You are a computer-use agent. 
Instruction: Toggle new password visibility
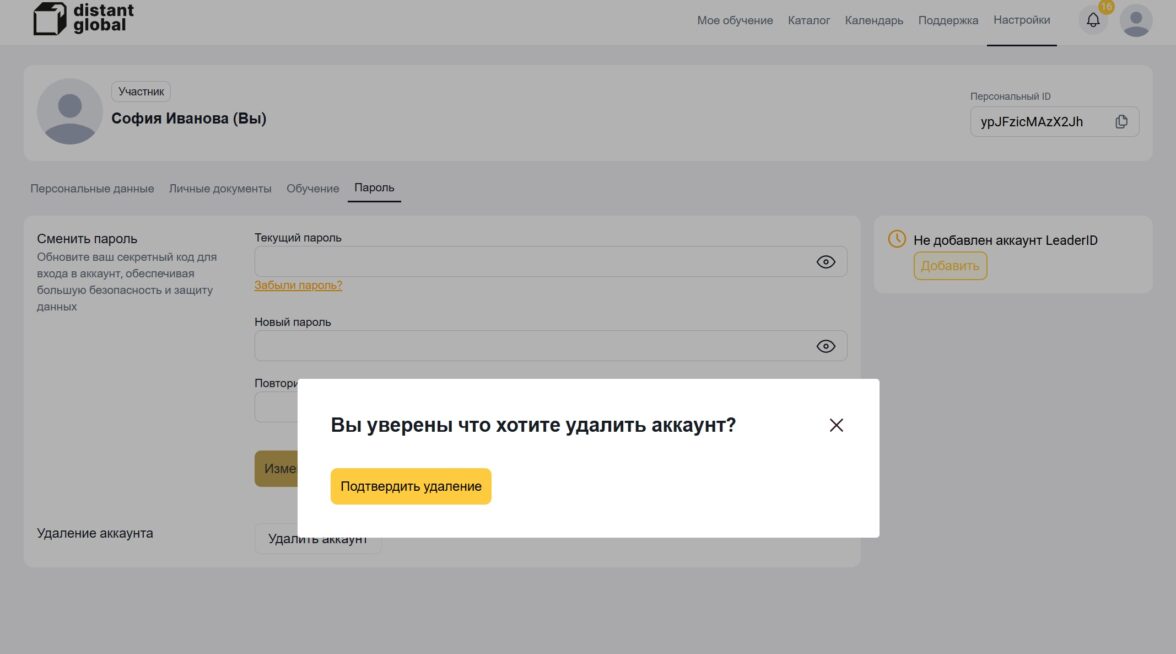825,346
